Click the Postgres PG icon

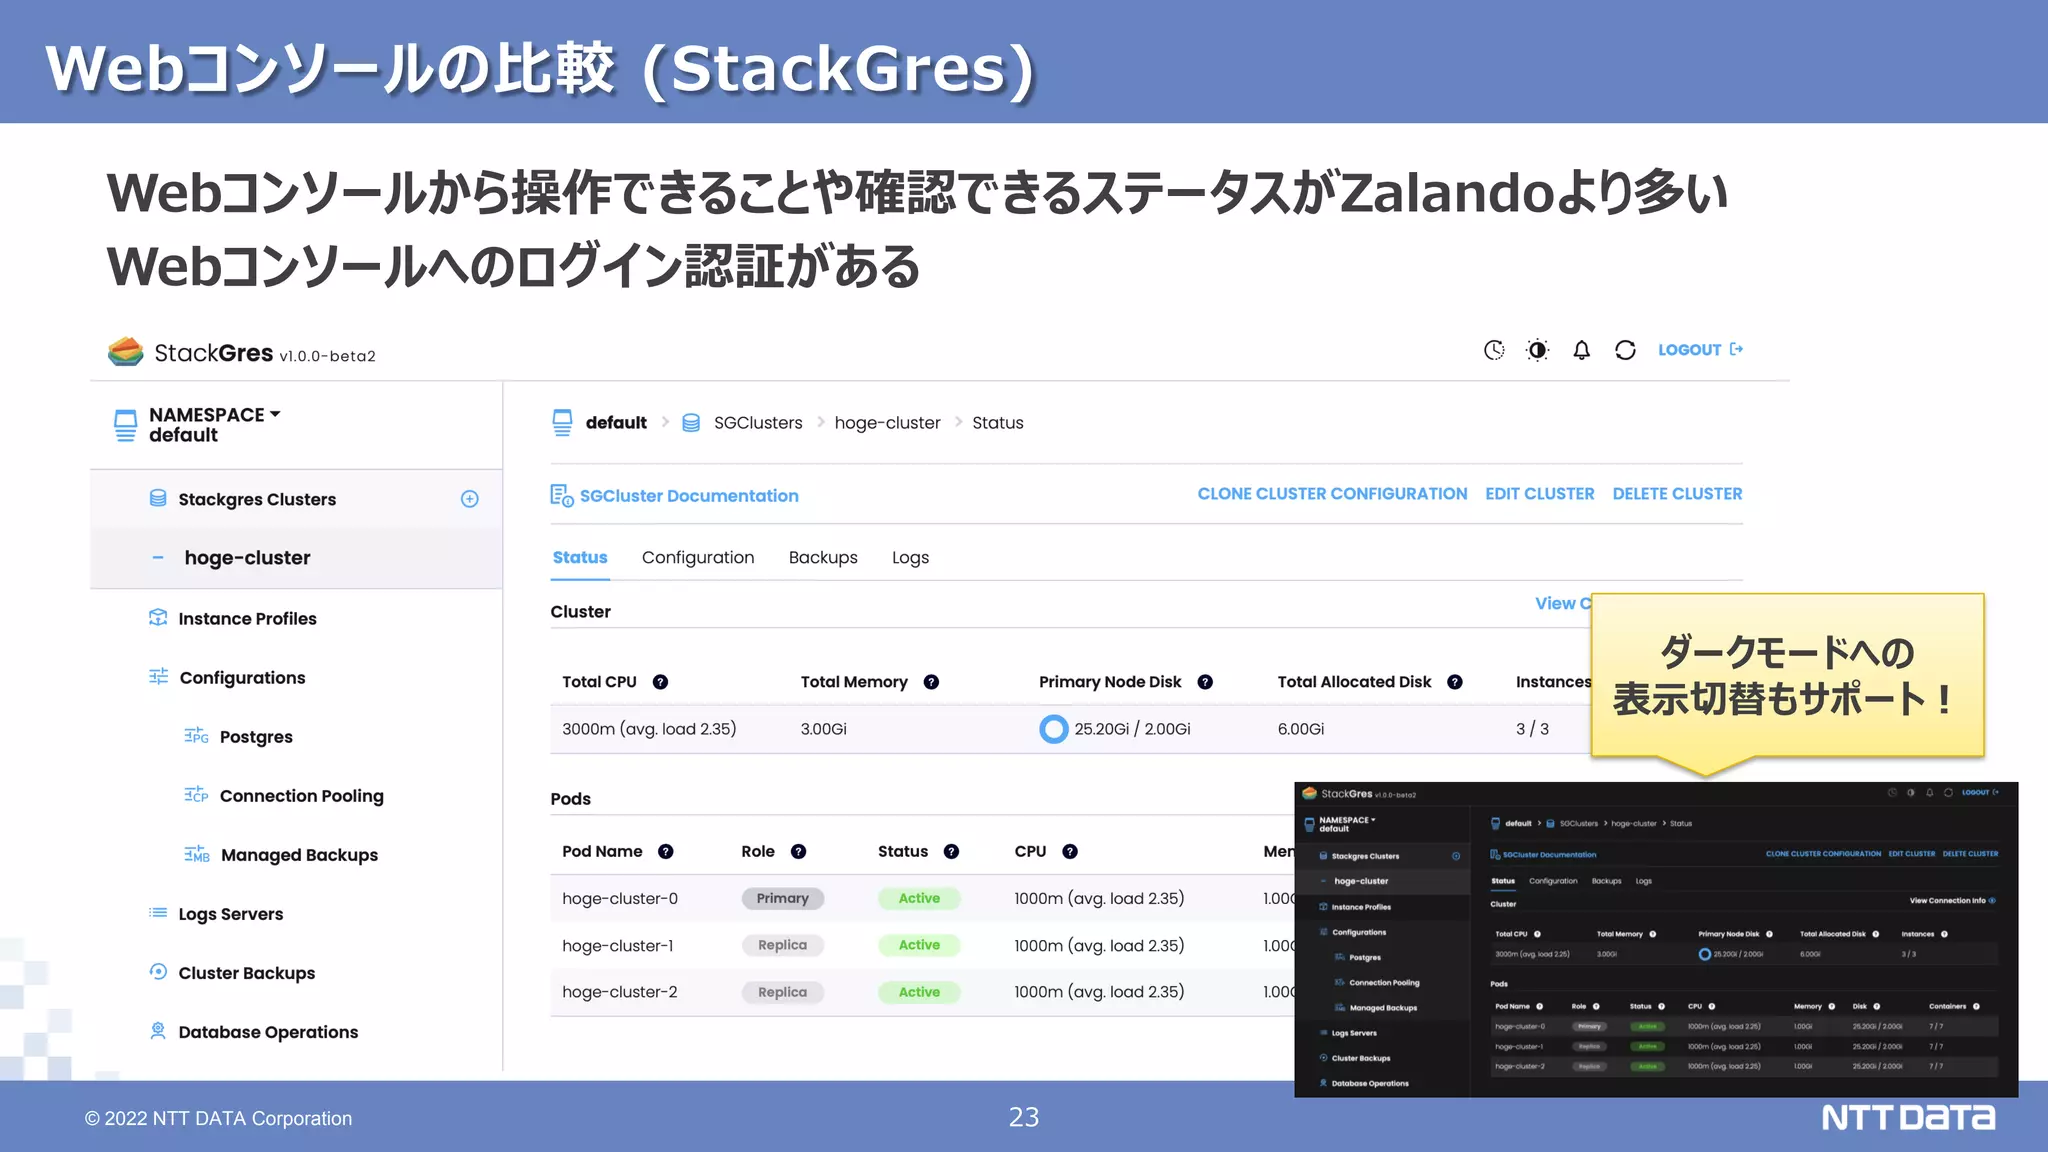click(x=196, y=735)
